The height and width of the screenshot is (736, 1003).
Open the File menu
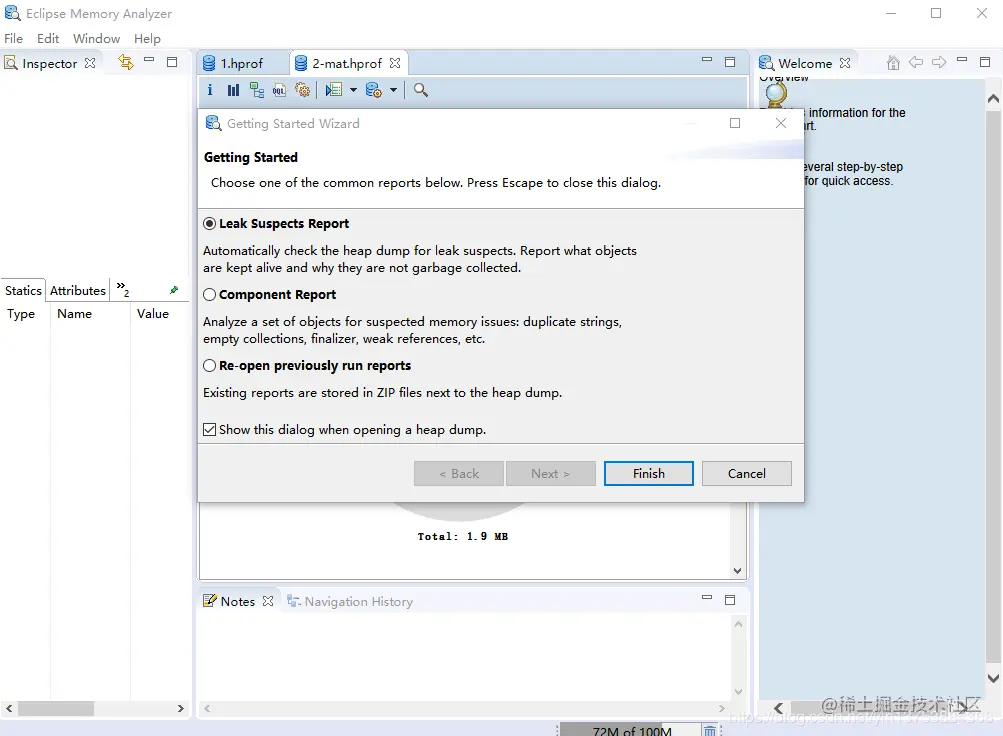[x=13, y=38]
